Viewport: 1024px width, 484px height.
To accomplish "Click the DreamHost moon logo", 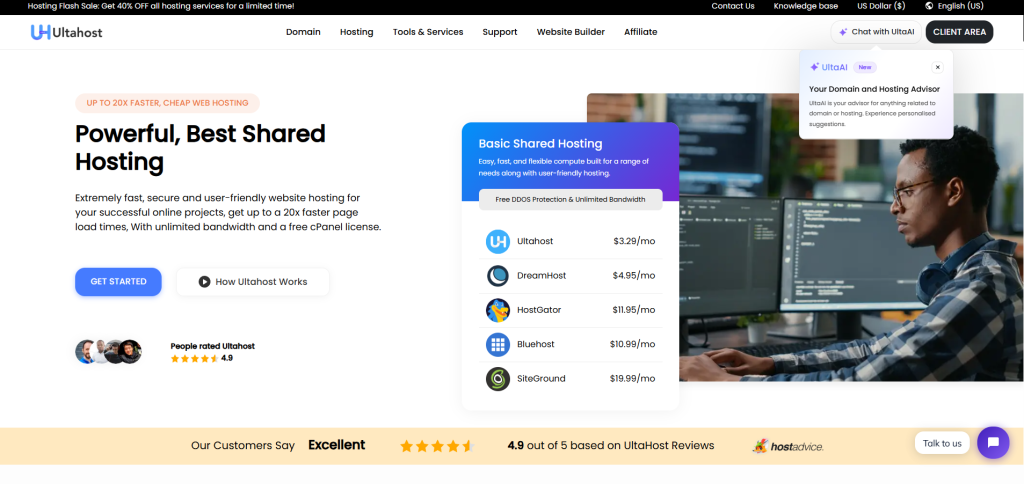I will [x=498, y=276].
